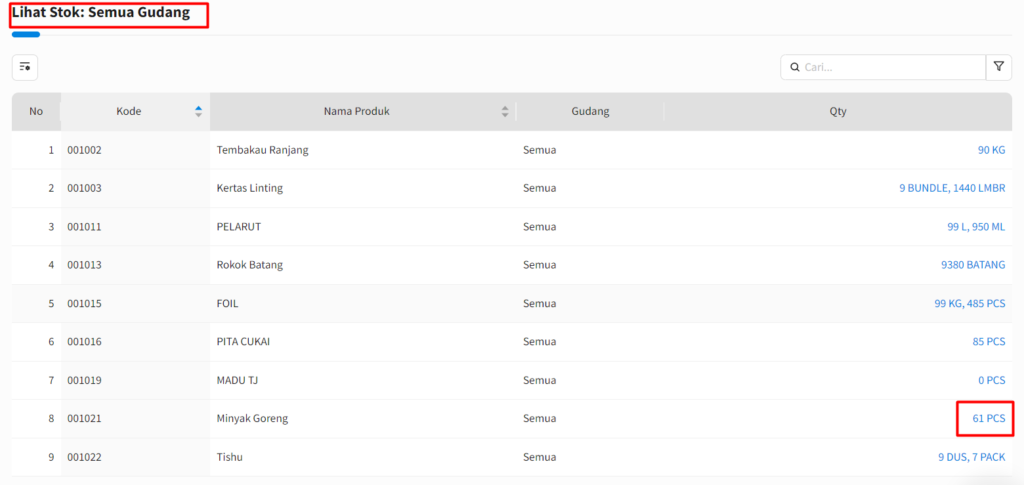The width and height of the screenshot is (1024, 485).
Task: Click product code 001022
Action: [84, 458]
